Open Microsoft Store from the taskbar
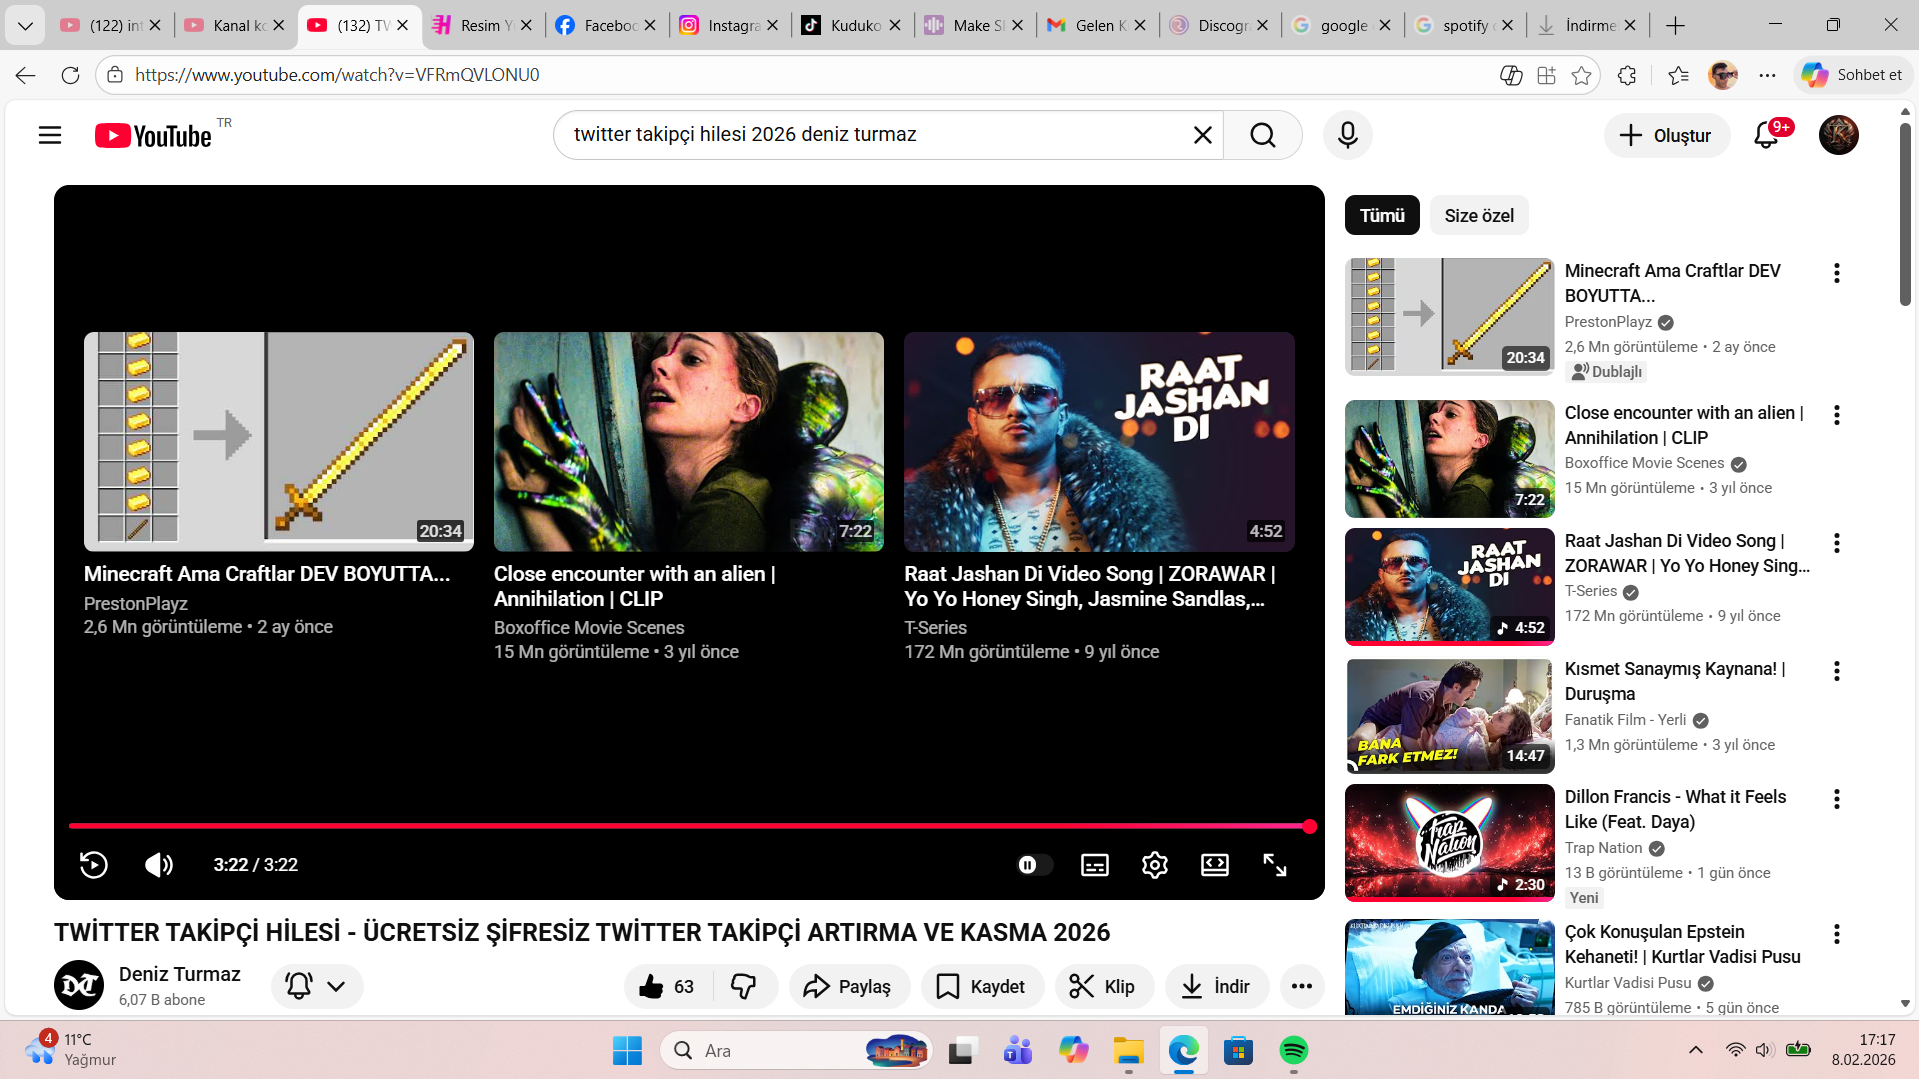This screenshot has width=1919, height=1079. coord(1239,1051)
